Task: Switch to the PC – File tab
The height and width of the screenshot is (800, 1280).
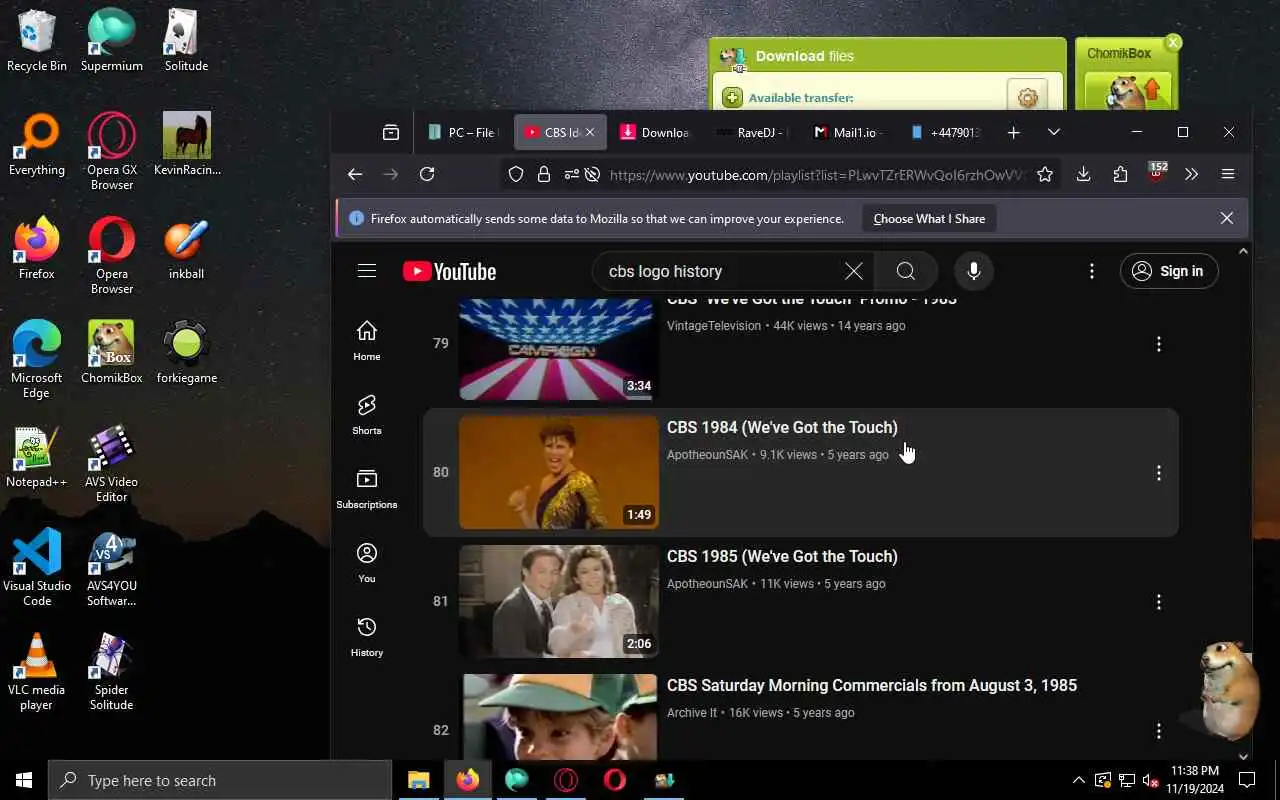Action: 462,132
